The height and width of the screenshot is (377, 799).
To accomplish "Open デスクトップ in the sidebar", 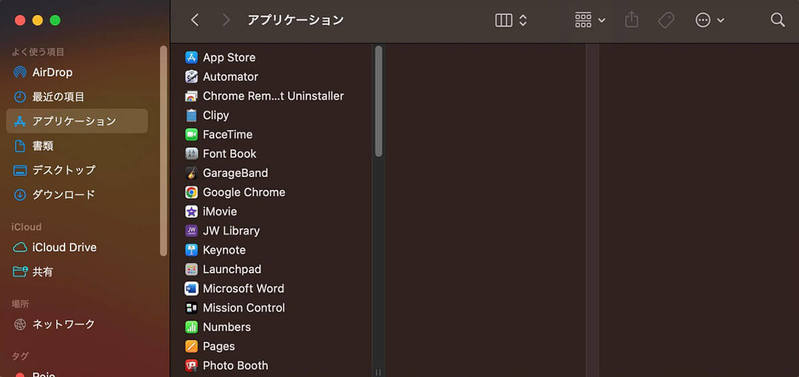I will coord(77,170).
